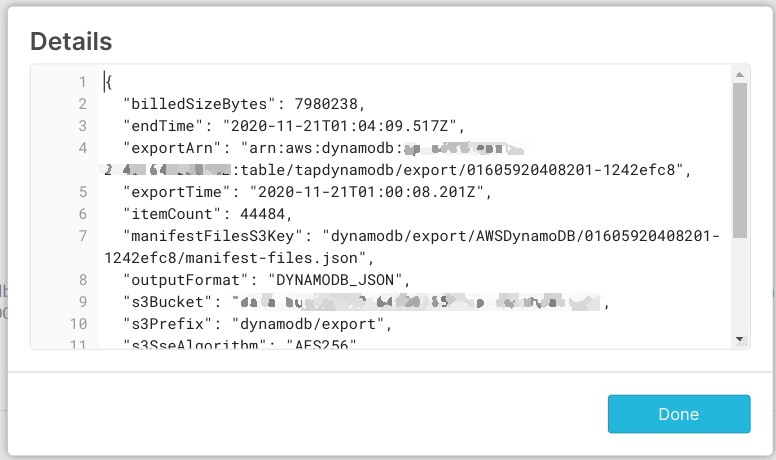
Task: Click line number 7 in the gutter
Action: click(82, 236)
